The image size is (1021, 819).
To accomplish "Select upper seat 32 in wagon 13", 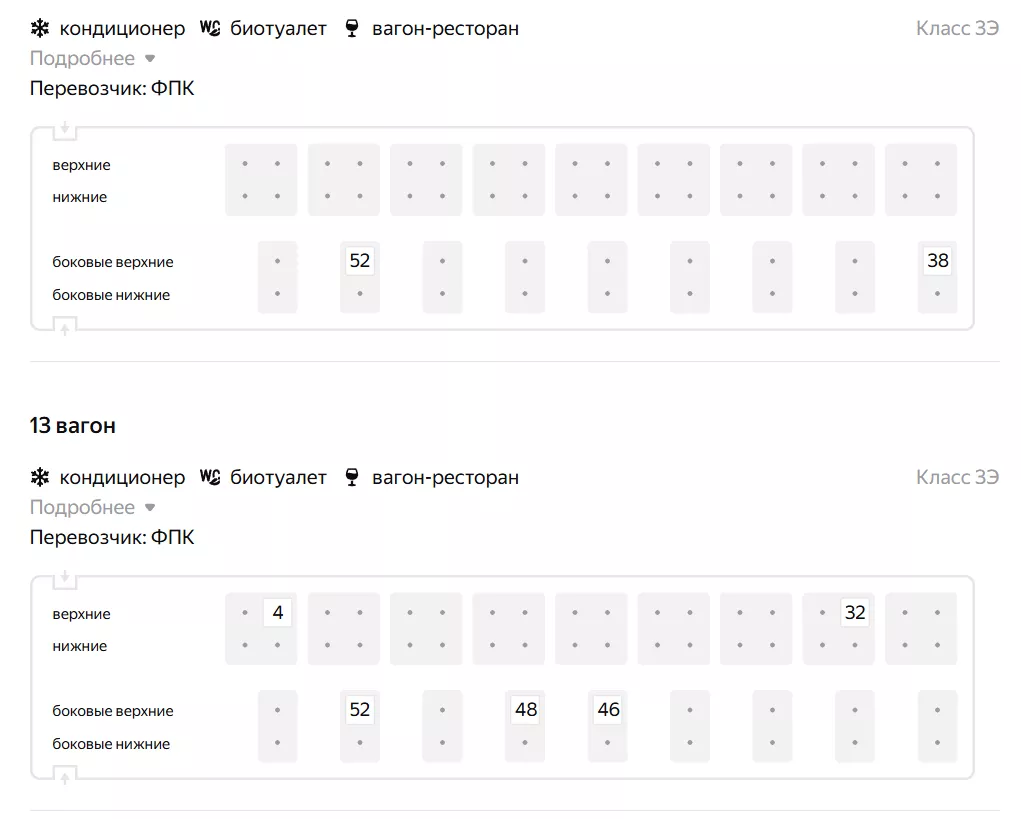I will 855,612.
